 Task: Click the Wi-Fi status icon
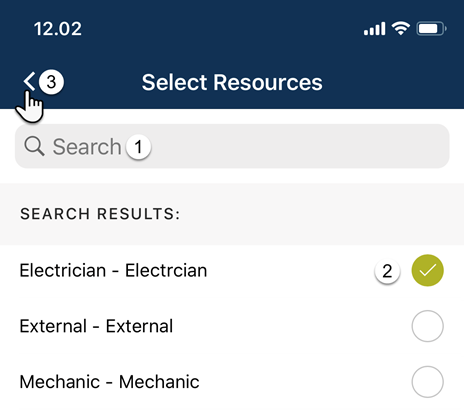(x=401, y=28)
